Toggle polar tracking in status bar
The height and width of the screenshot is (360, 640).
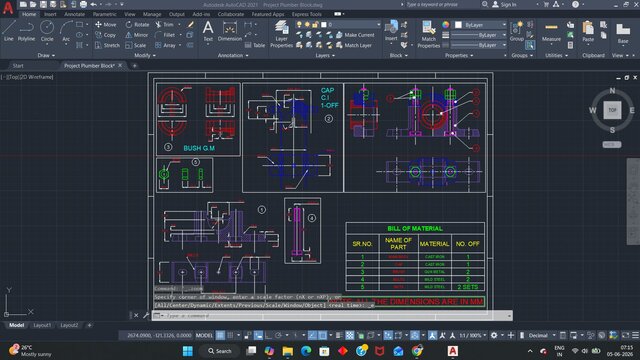pyautogui.click(x=278, y=336)
